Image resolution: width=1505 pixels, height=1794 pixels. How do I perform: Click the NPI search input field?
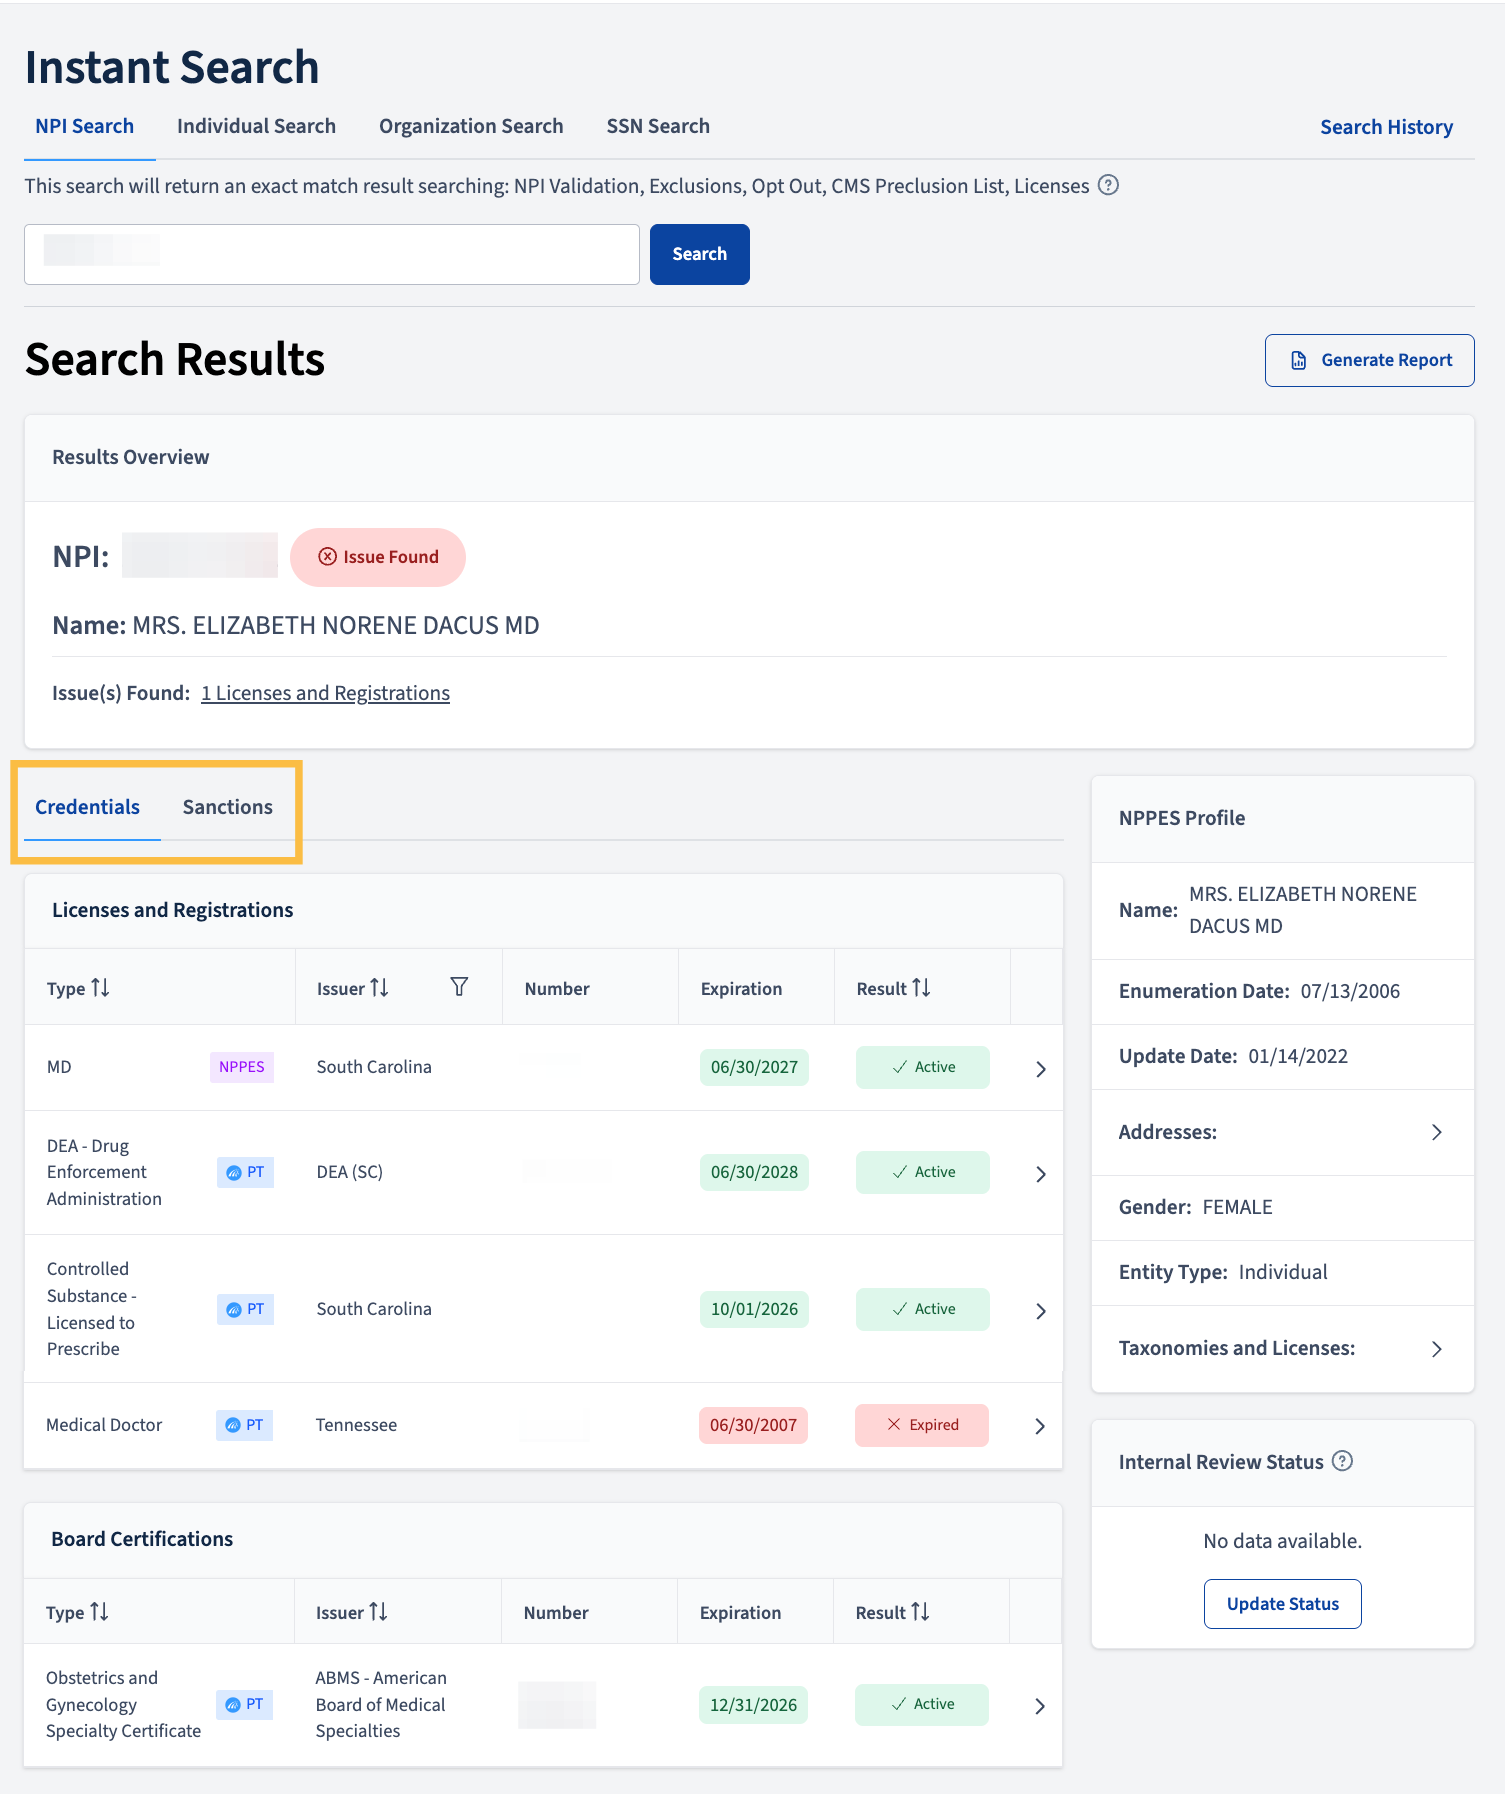pos(332,254)
